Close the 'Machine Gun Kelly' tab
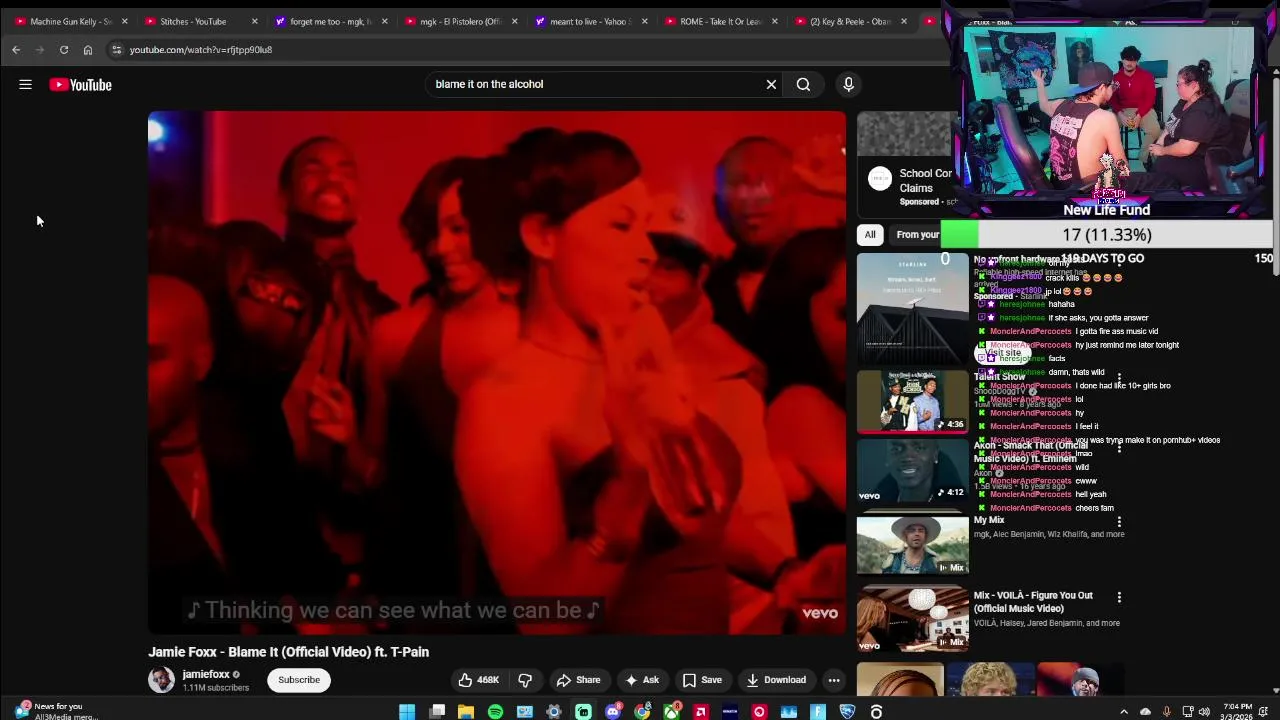 tap(124, 21)
